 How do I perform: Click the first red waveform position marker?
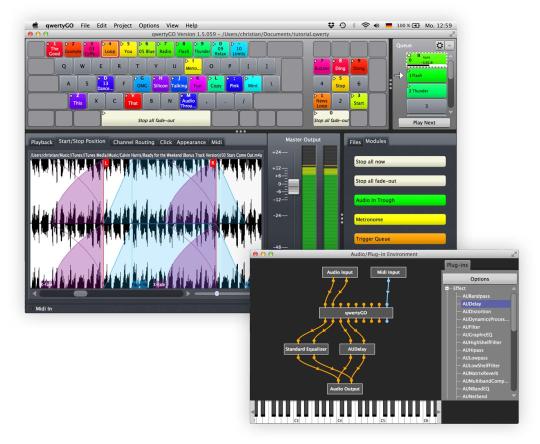coord(106,163)
